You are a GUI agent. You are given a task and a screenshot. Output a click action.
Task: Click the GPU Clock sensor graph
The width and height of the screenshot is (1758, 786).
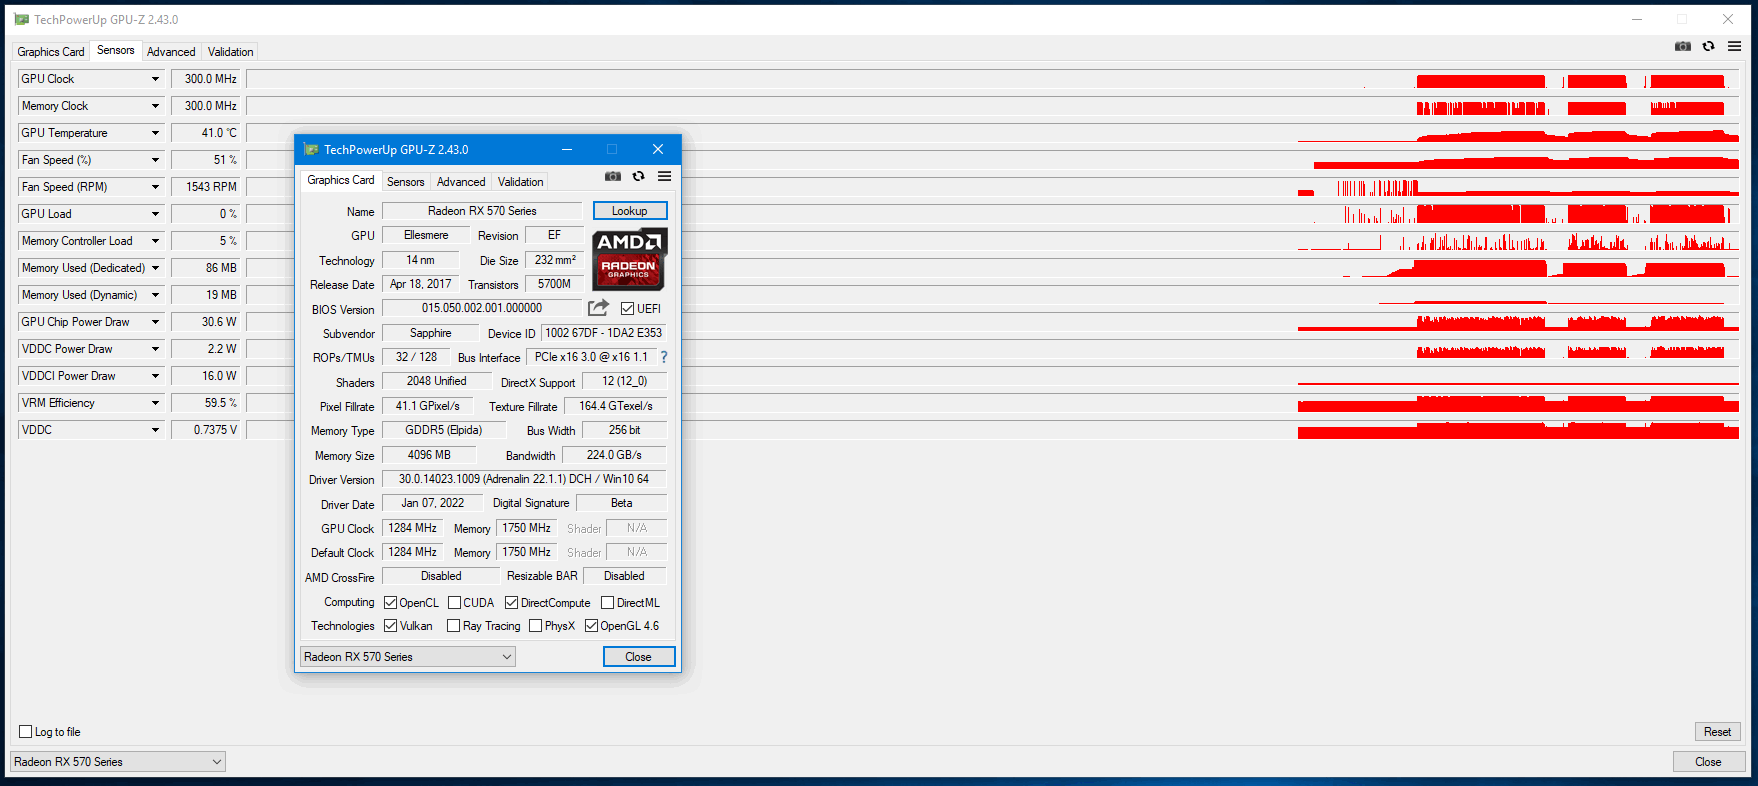click(993, 79)
